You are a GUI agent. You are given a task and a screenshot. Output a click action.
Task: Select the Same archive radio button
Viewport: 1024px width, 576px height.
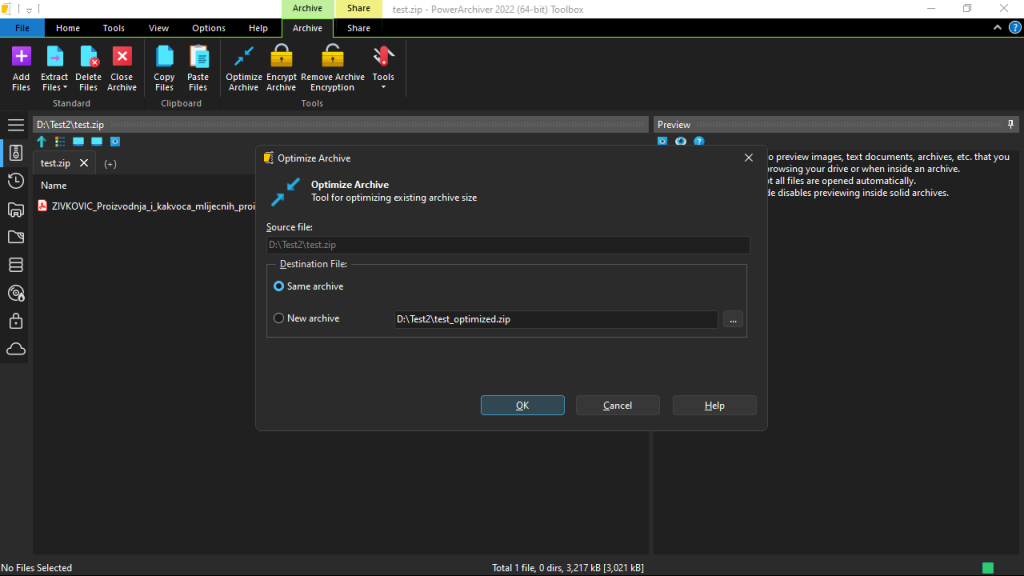tap(279, 286)
